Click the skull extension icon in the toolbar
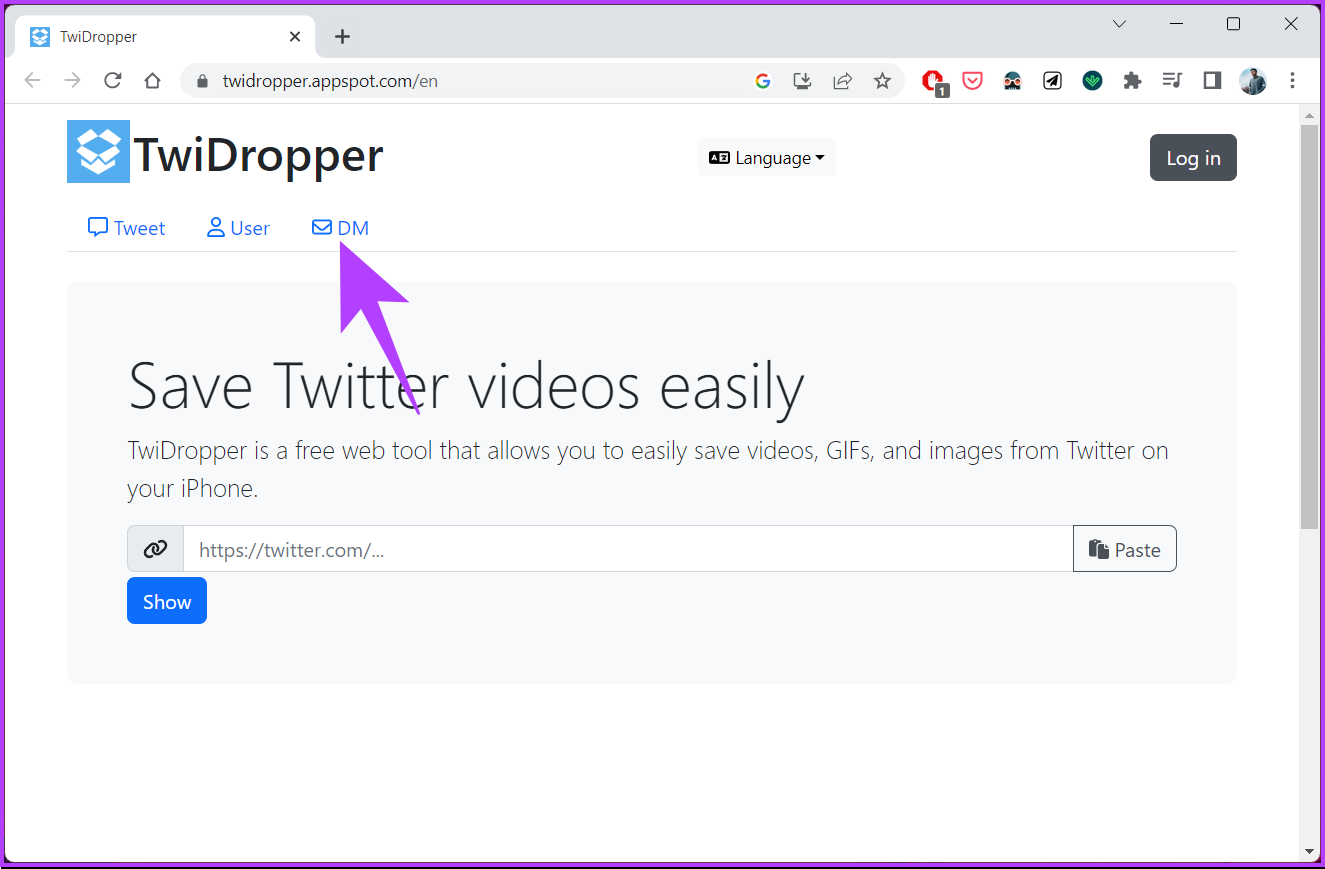 pos(1012,80)
